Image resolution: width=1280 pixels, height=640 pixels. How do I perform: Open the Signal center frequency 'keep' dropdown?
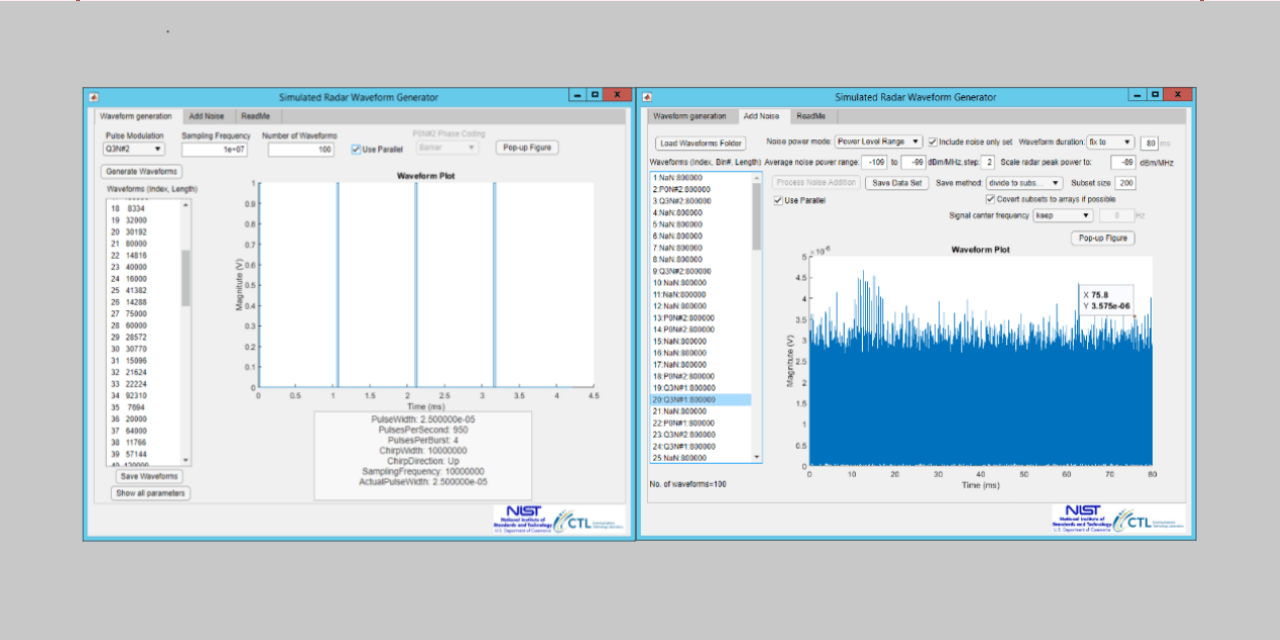tap(1062, 214)
